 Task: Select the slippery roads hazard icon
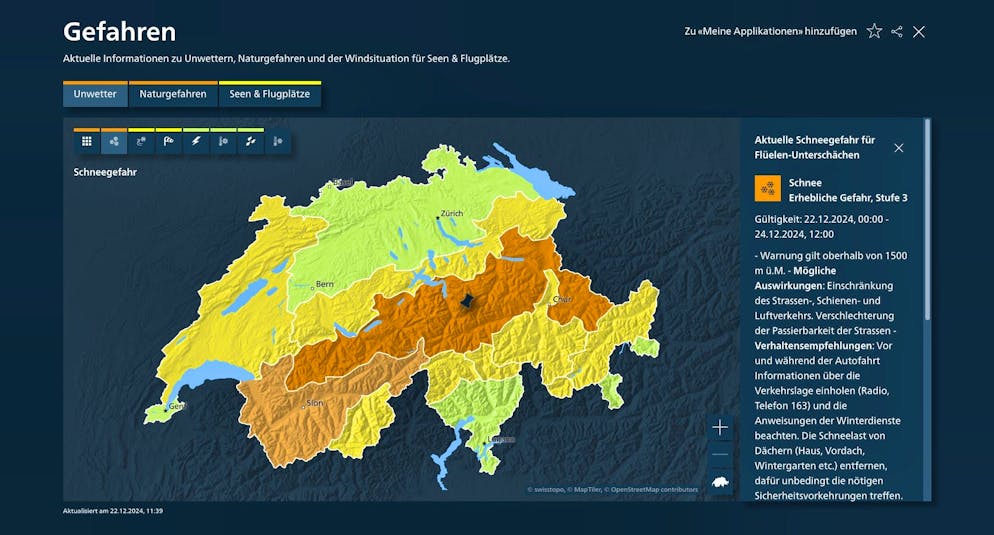141,142
